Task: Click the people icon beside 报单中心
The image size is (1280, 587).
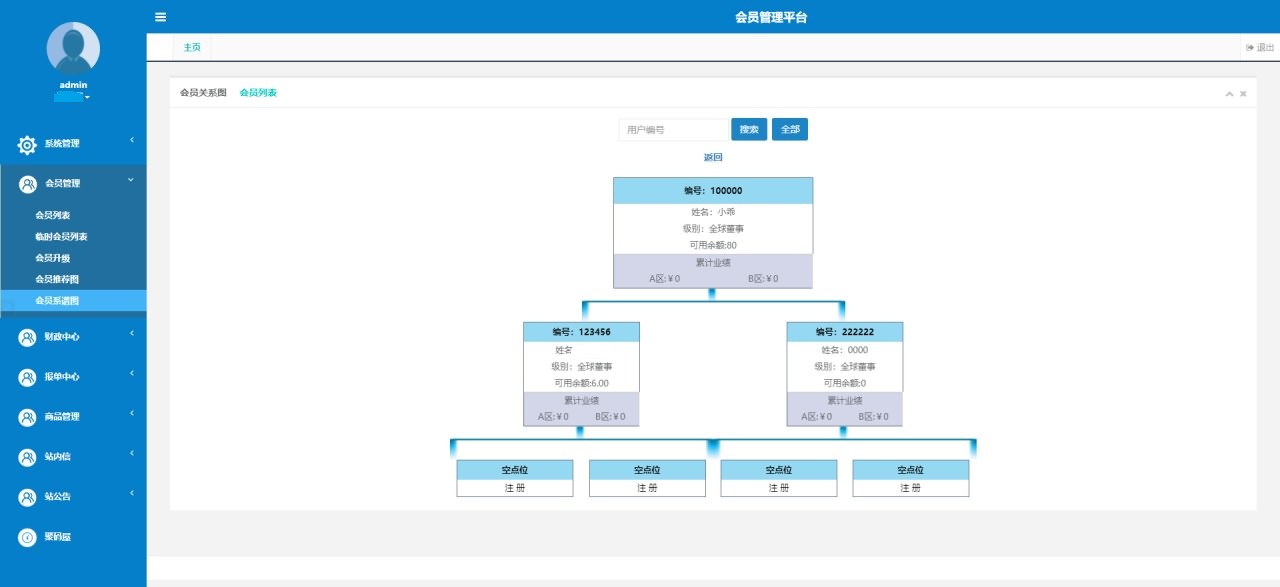Action: coord(27,377)
